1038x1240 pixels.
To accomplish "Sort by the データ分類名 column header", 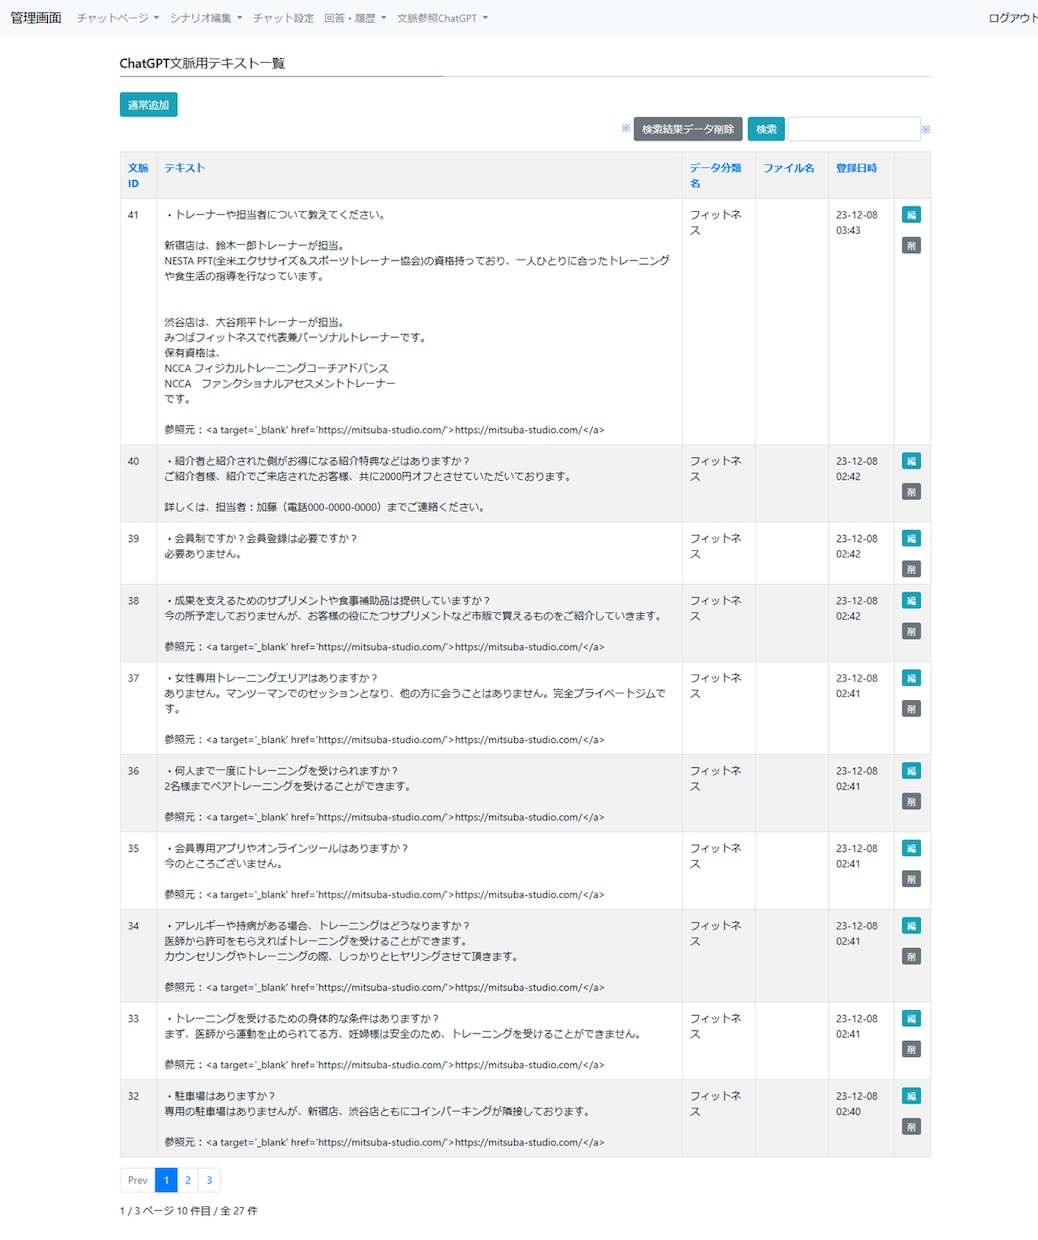I will (715, 175).
